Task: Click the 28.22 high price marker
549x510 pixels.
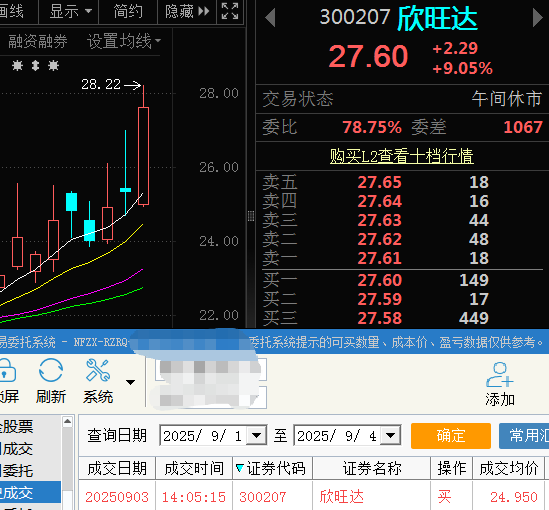Action: click(x=101, y=84)
